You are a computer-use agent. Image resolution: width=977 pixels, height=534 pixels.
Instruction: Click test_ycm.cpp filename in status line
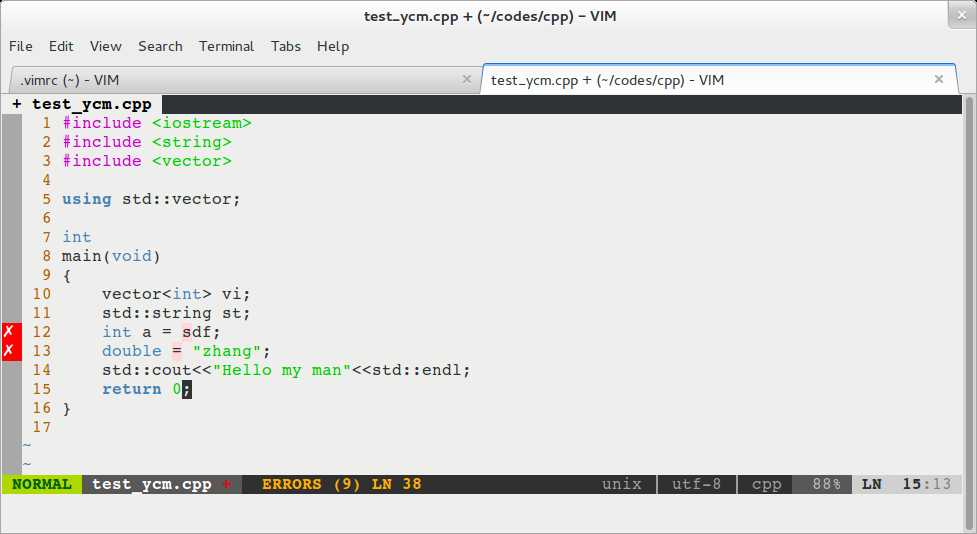click(x=152, y=484)
